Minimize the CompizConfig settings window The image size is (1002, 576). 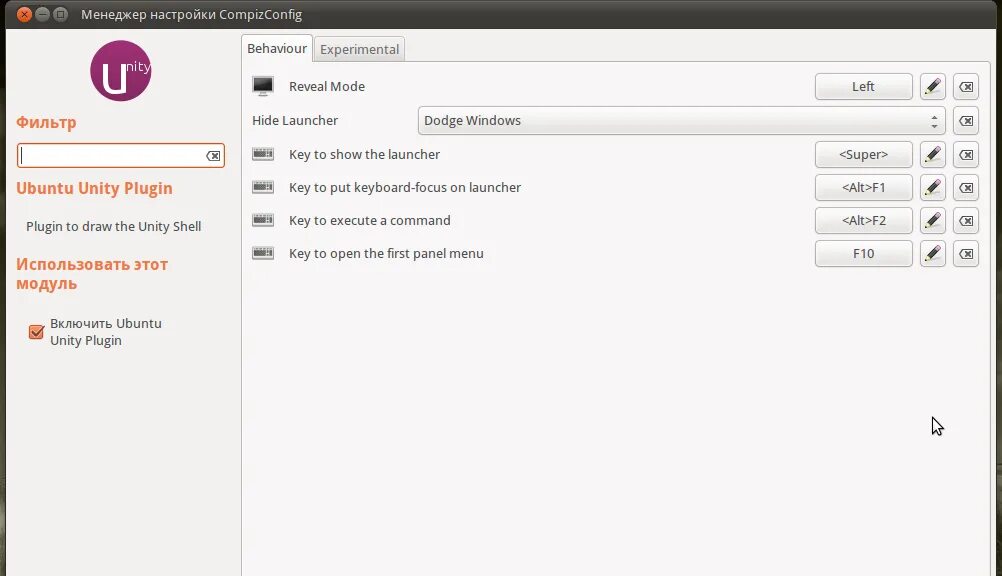point(42,14)
